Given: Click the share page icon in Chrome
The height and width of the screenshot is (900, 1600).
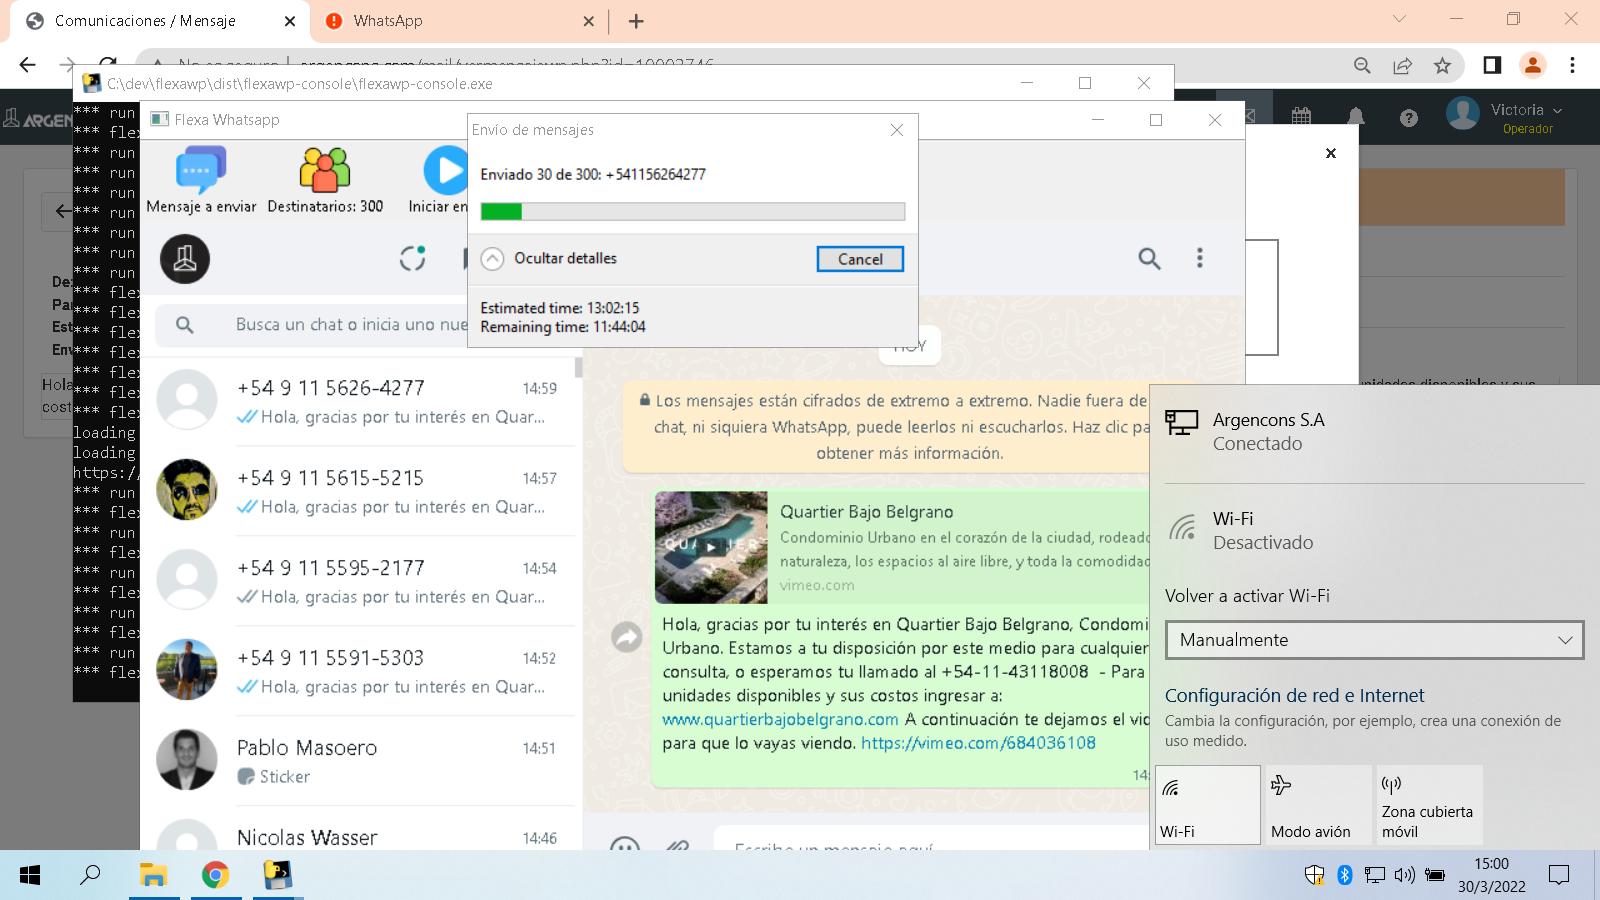Looking at the screenshot, I should (x=1402, y=65).
